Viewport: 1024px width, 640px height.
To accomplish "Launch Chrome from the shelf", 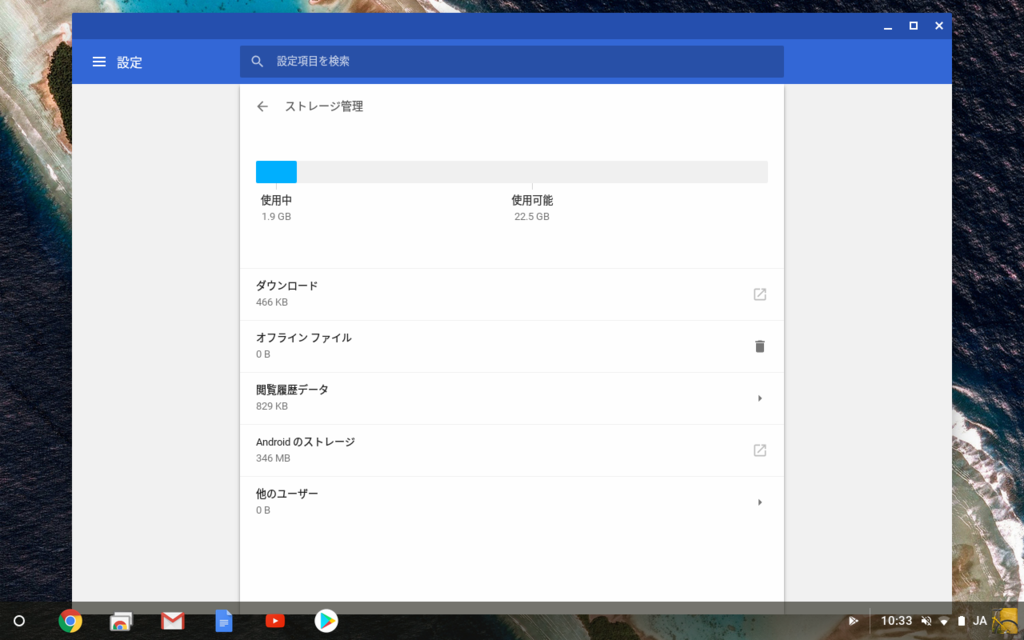I will pos(70,621).
